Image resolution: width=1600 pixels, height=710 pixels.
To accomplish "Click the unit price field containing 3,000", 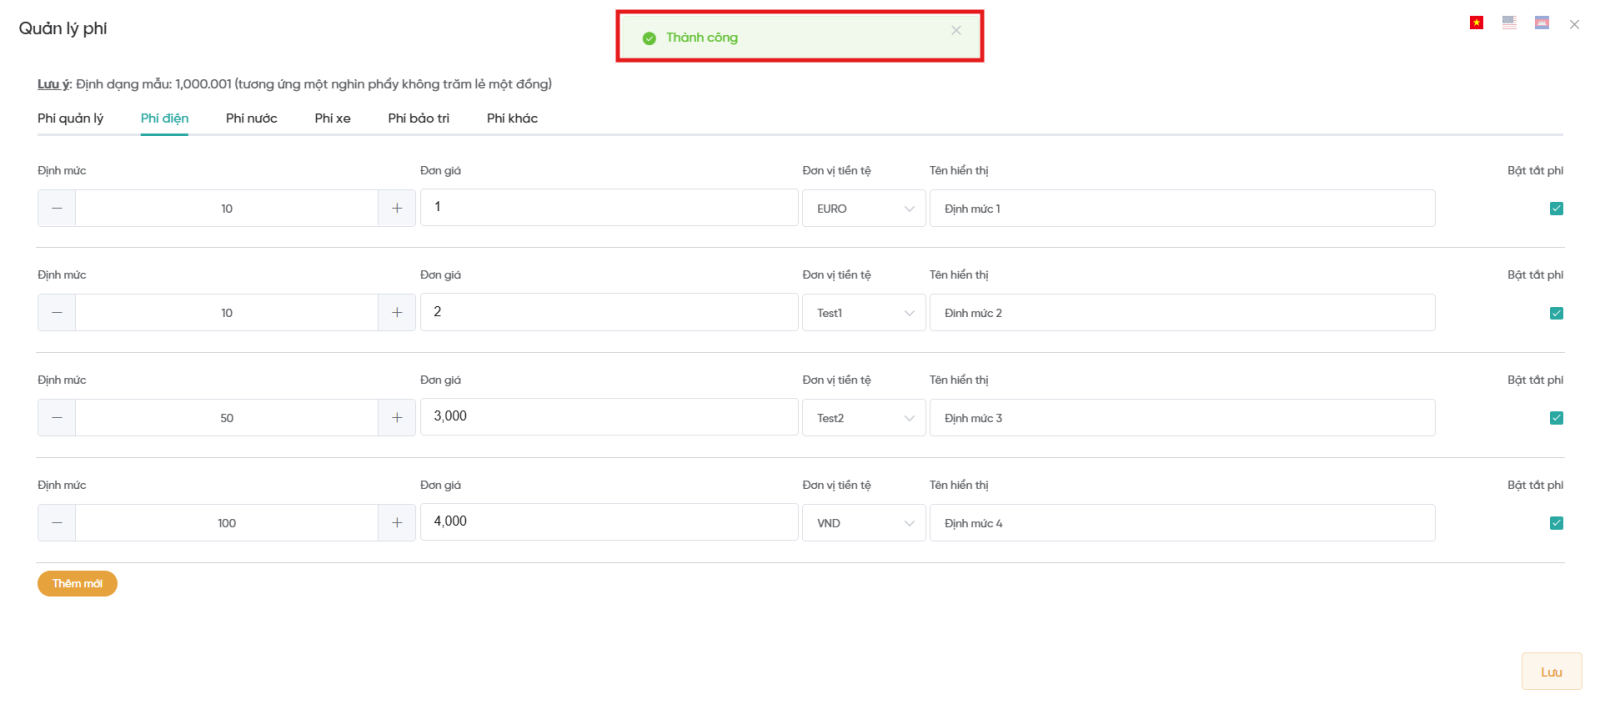I will (x=608, y=417).
